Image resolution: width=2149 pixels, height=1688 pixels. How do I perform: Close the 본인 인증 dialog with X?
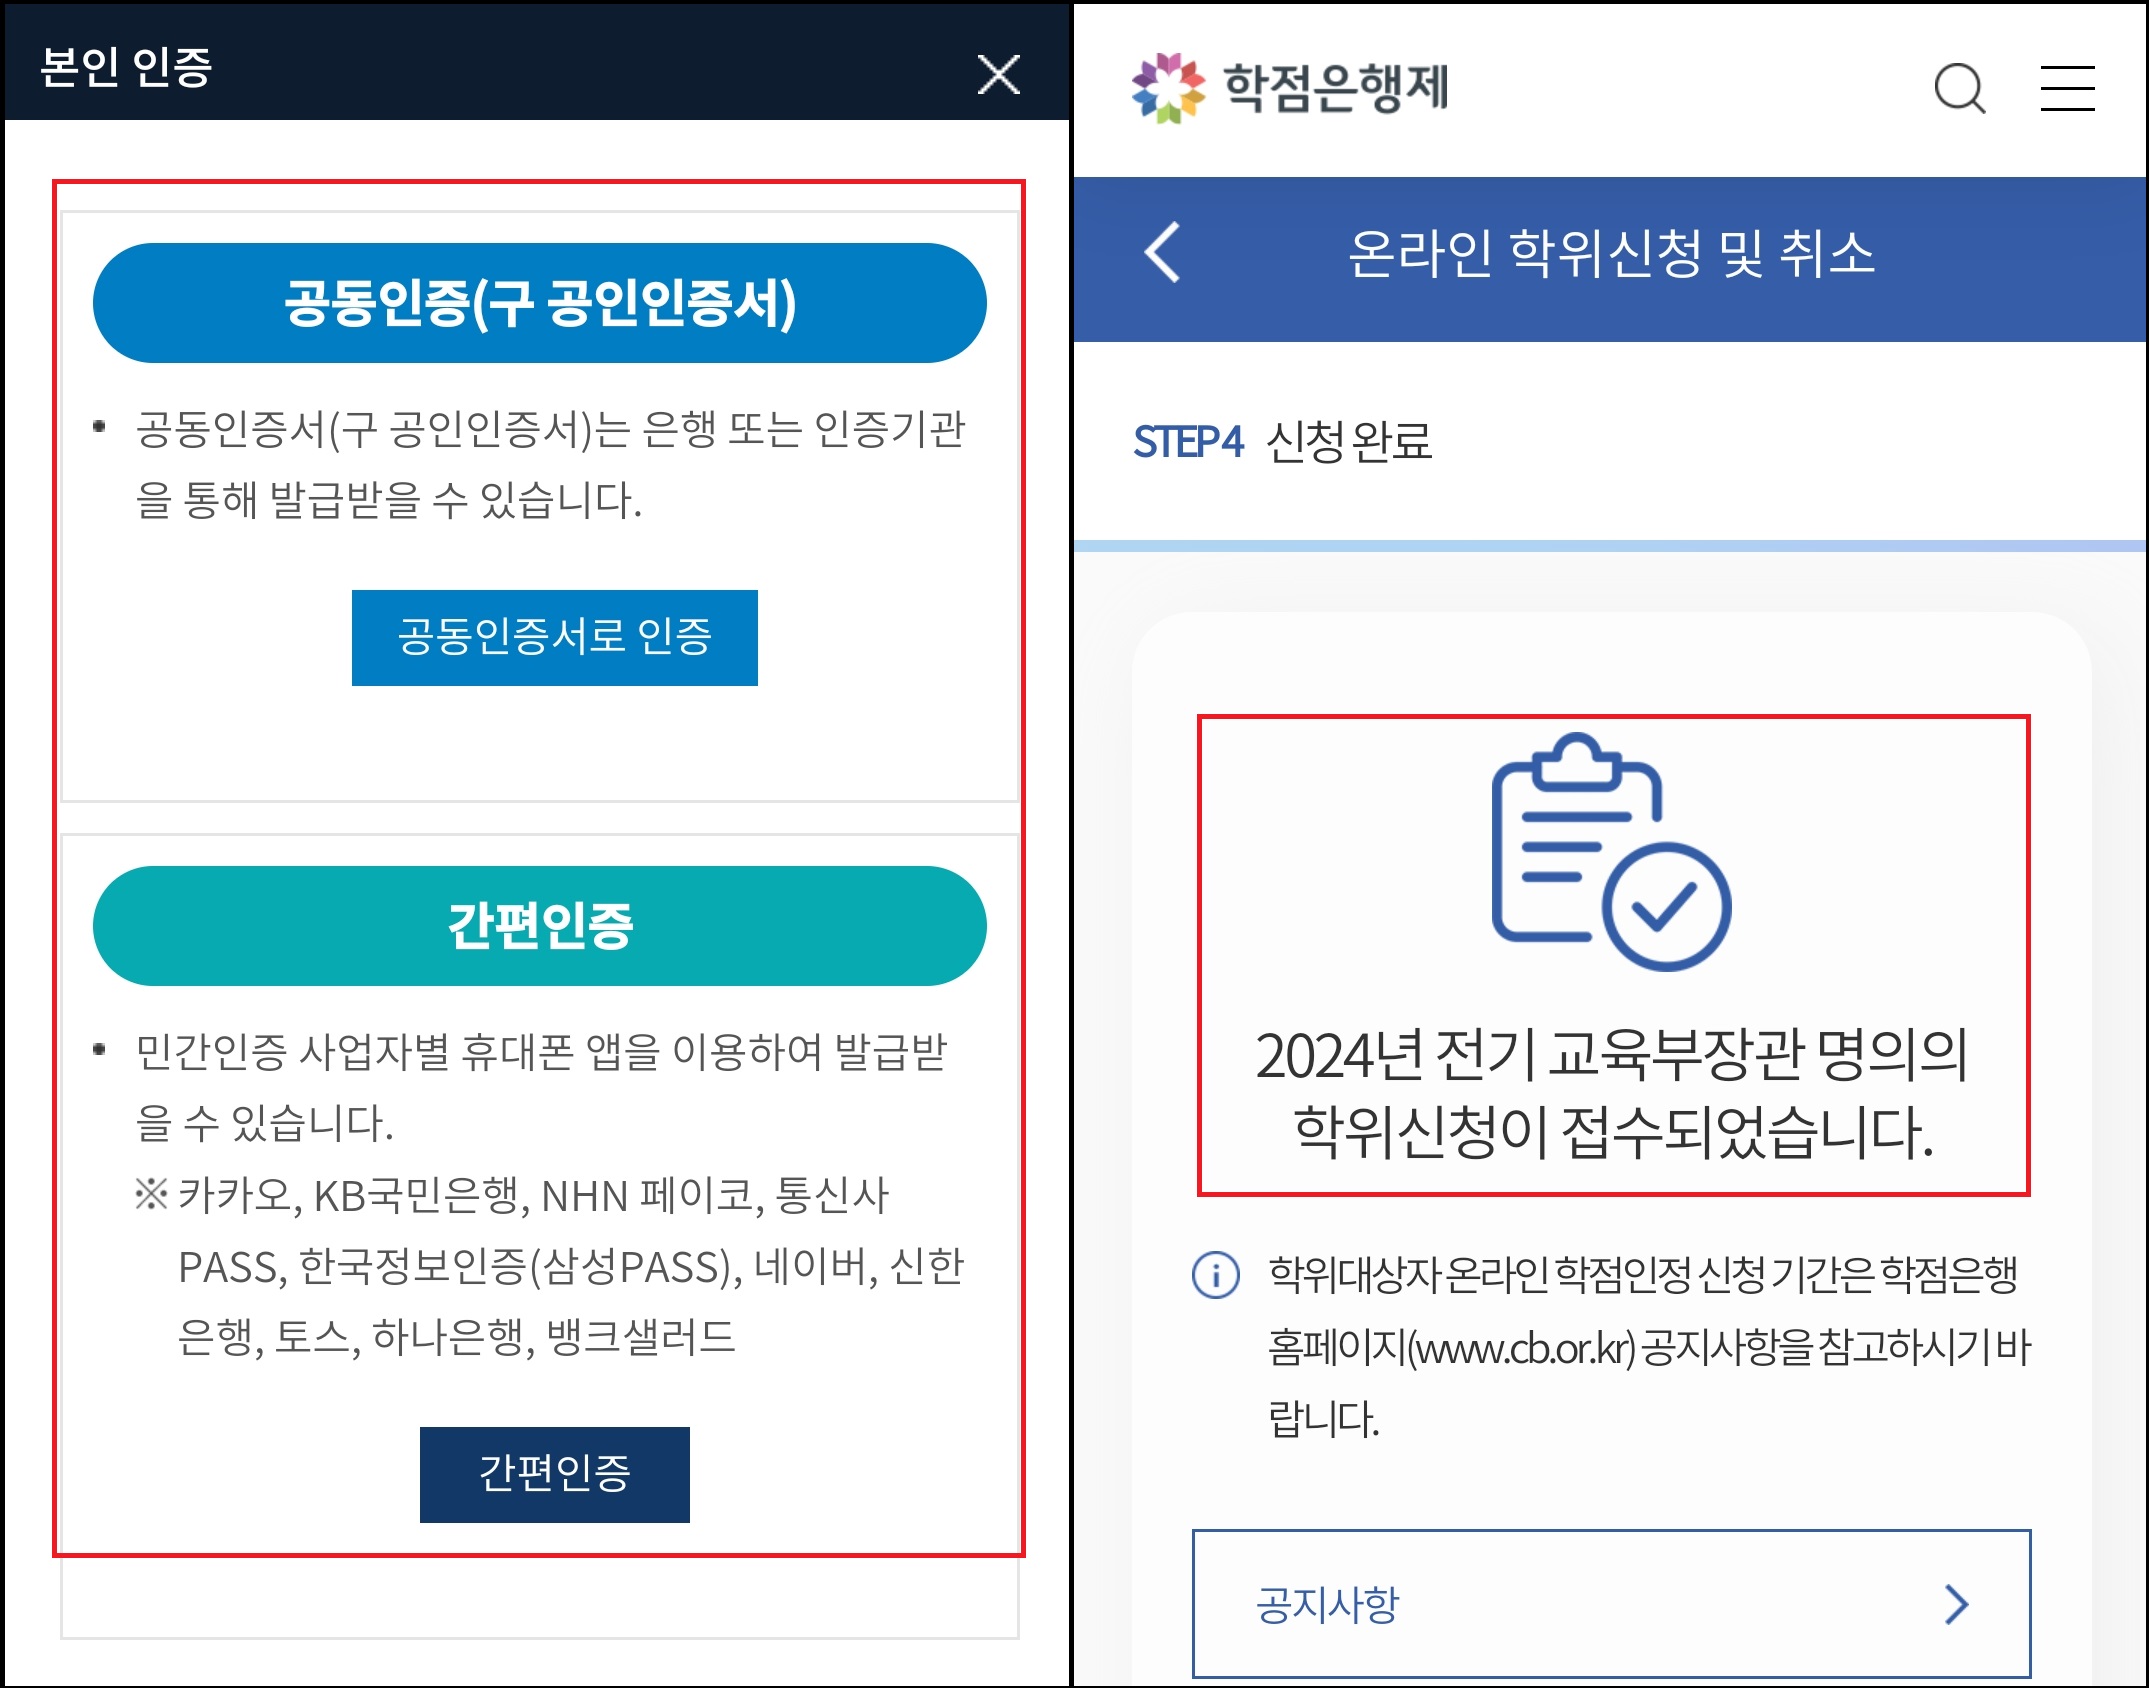(998, 75)
